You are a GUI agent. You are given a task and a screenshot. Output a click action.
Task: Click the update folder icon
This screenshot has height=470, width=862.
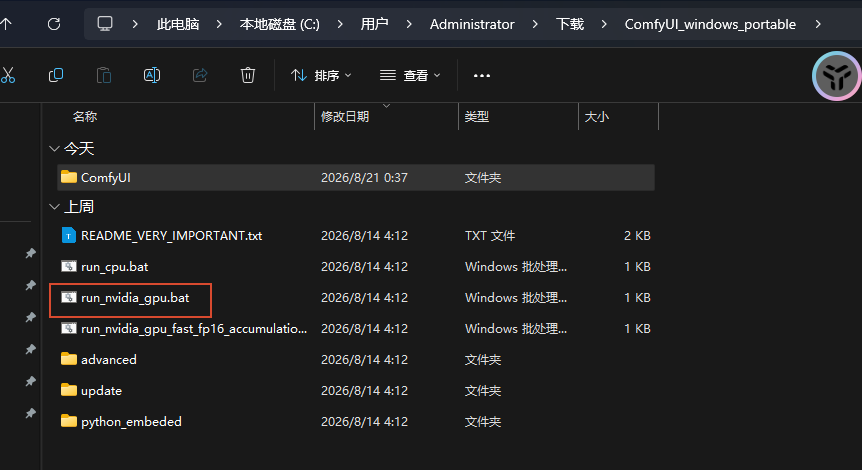coord(69,390)
